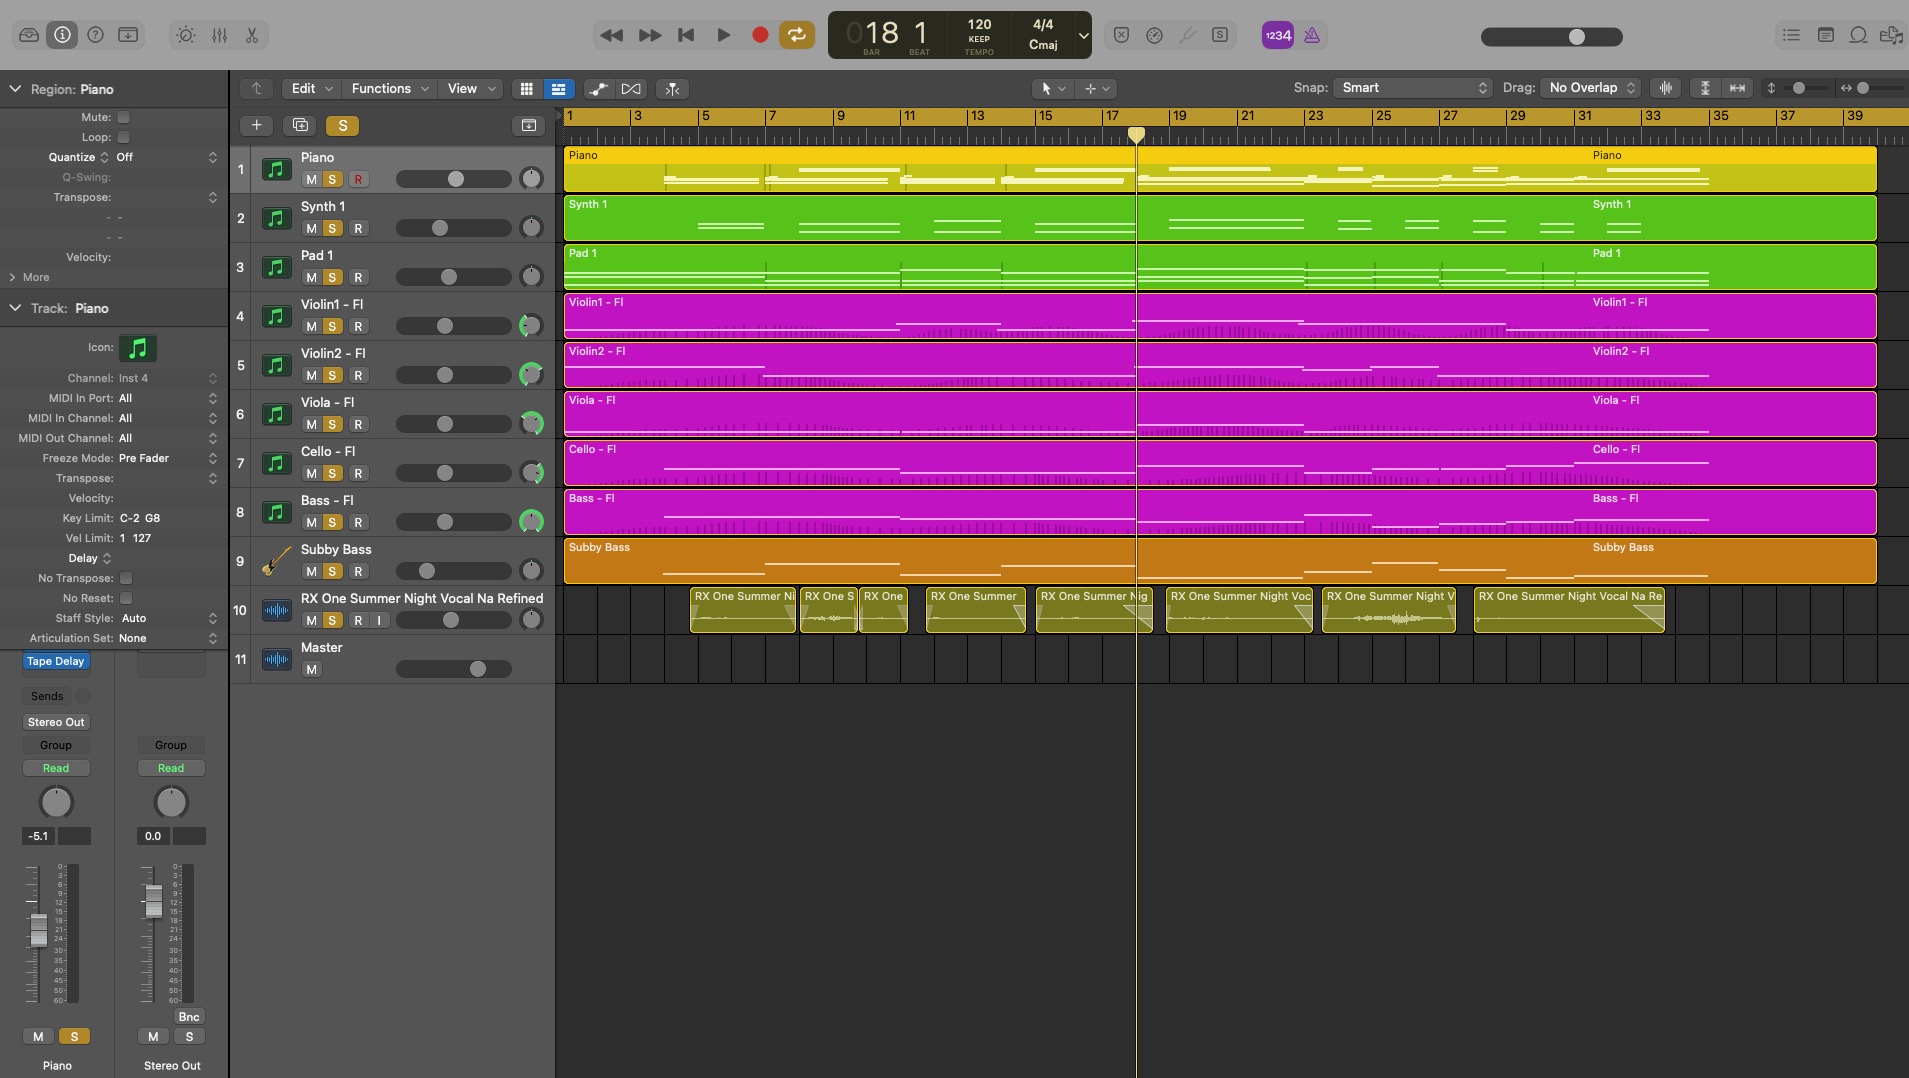Open Smart Controls panel
Viewport: 1909px width, 1078px height.
[186, 35]
